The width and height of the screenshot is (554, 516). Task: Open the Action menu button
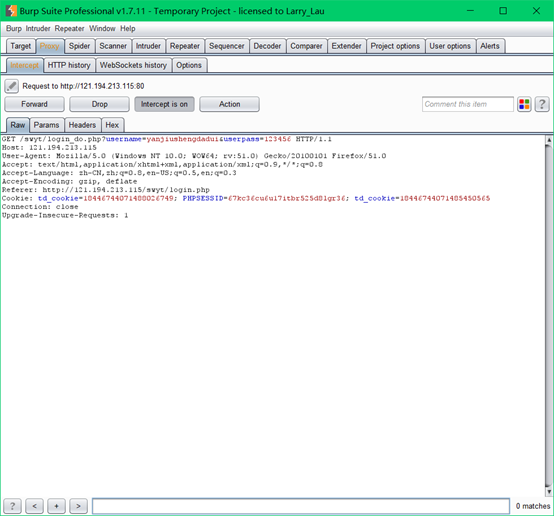(229, 104)
